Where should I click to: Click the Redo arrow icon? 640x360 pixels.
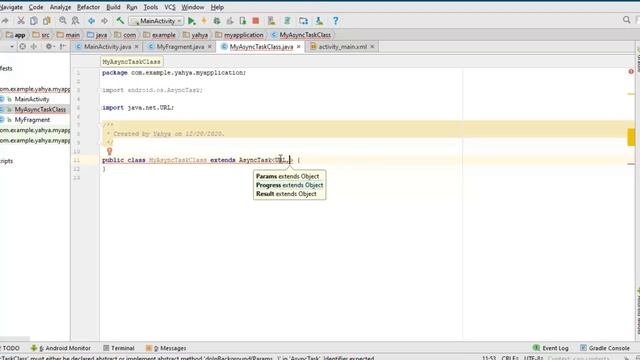(x=4, y=21)
